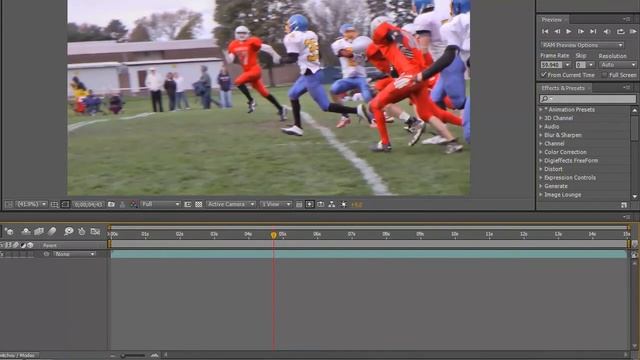The width and height of the screenshot is (640, 360).
Task: Open the Timeline from viewer button
Action: [320, 204]
